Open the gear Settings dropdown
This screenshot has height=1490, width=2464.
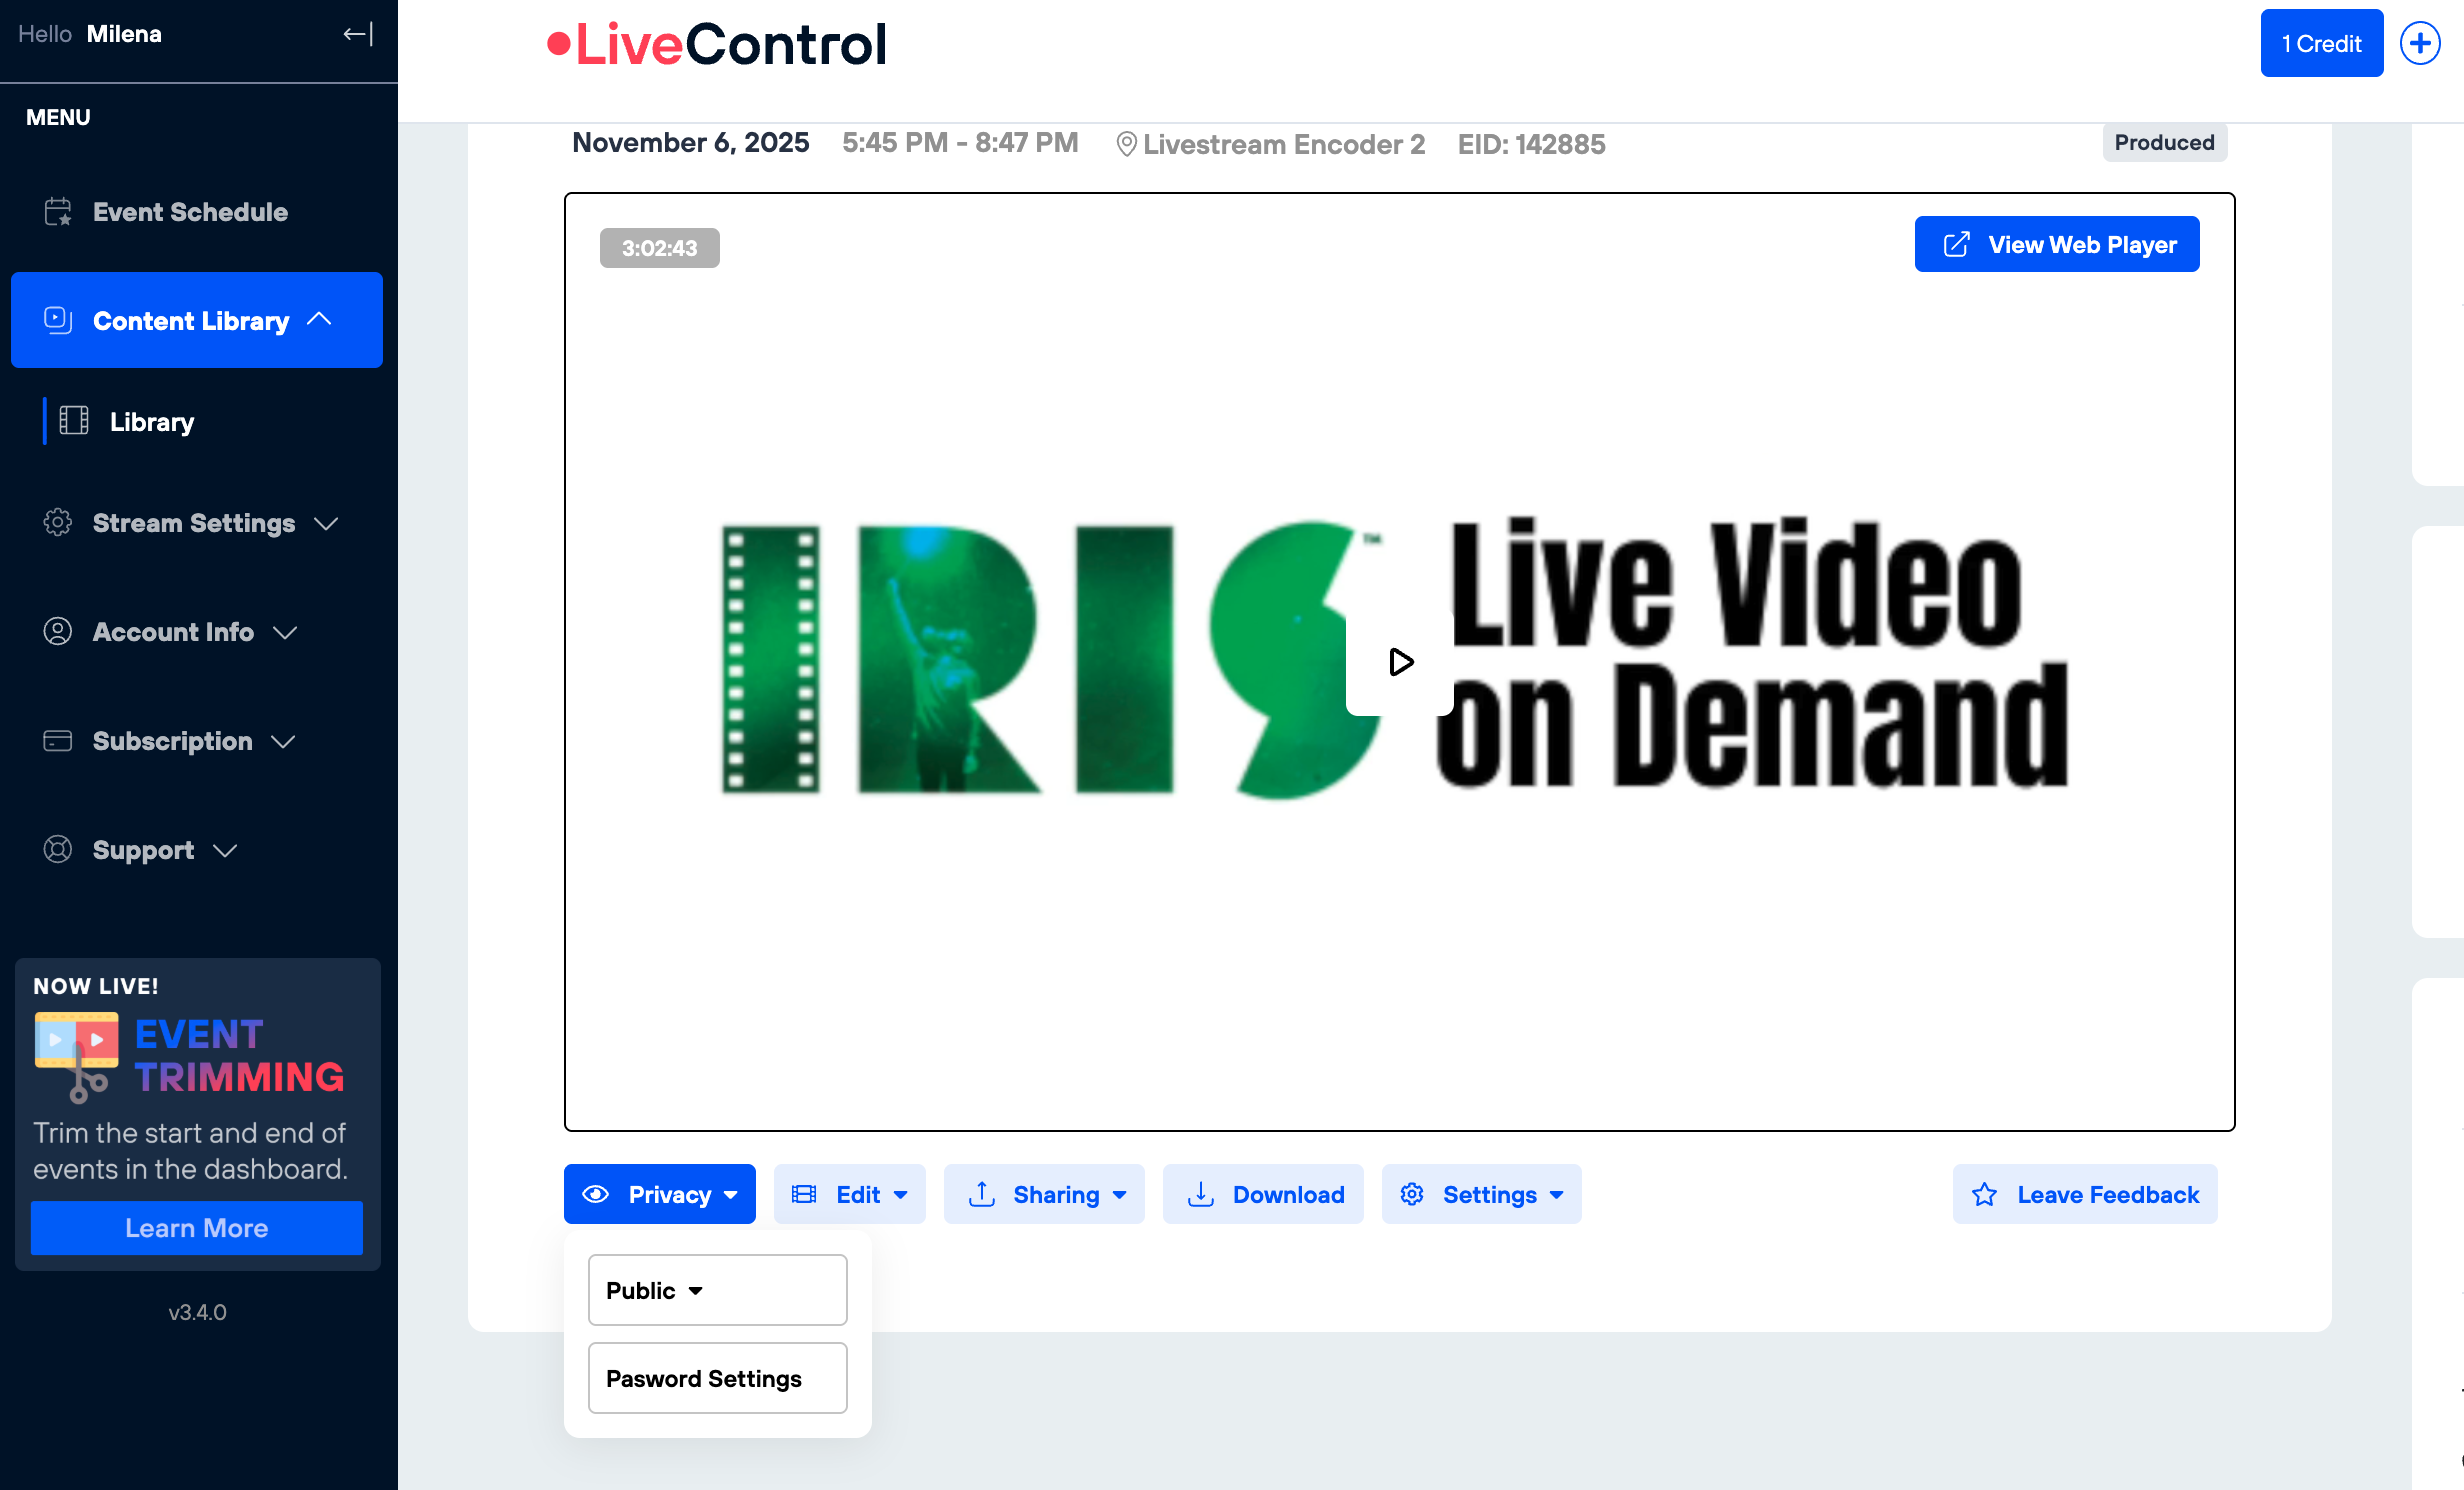point(1482,1194)
